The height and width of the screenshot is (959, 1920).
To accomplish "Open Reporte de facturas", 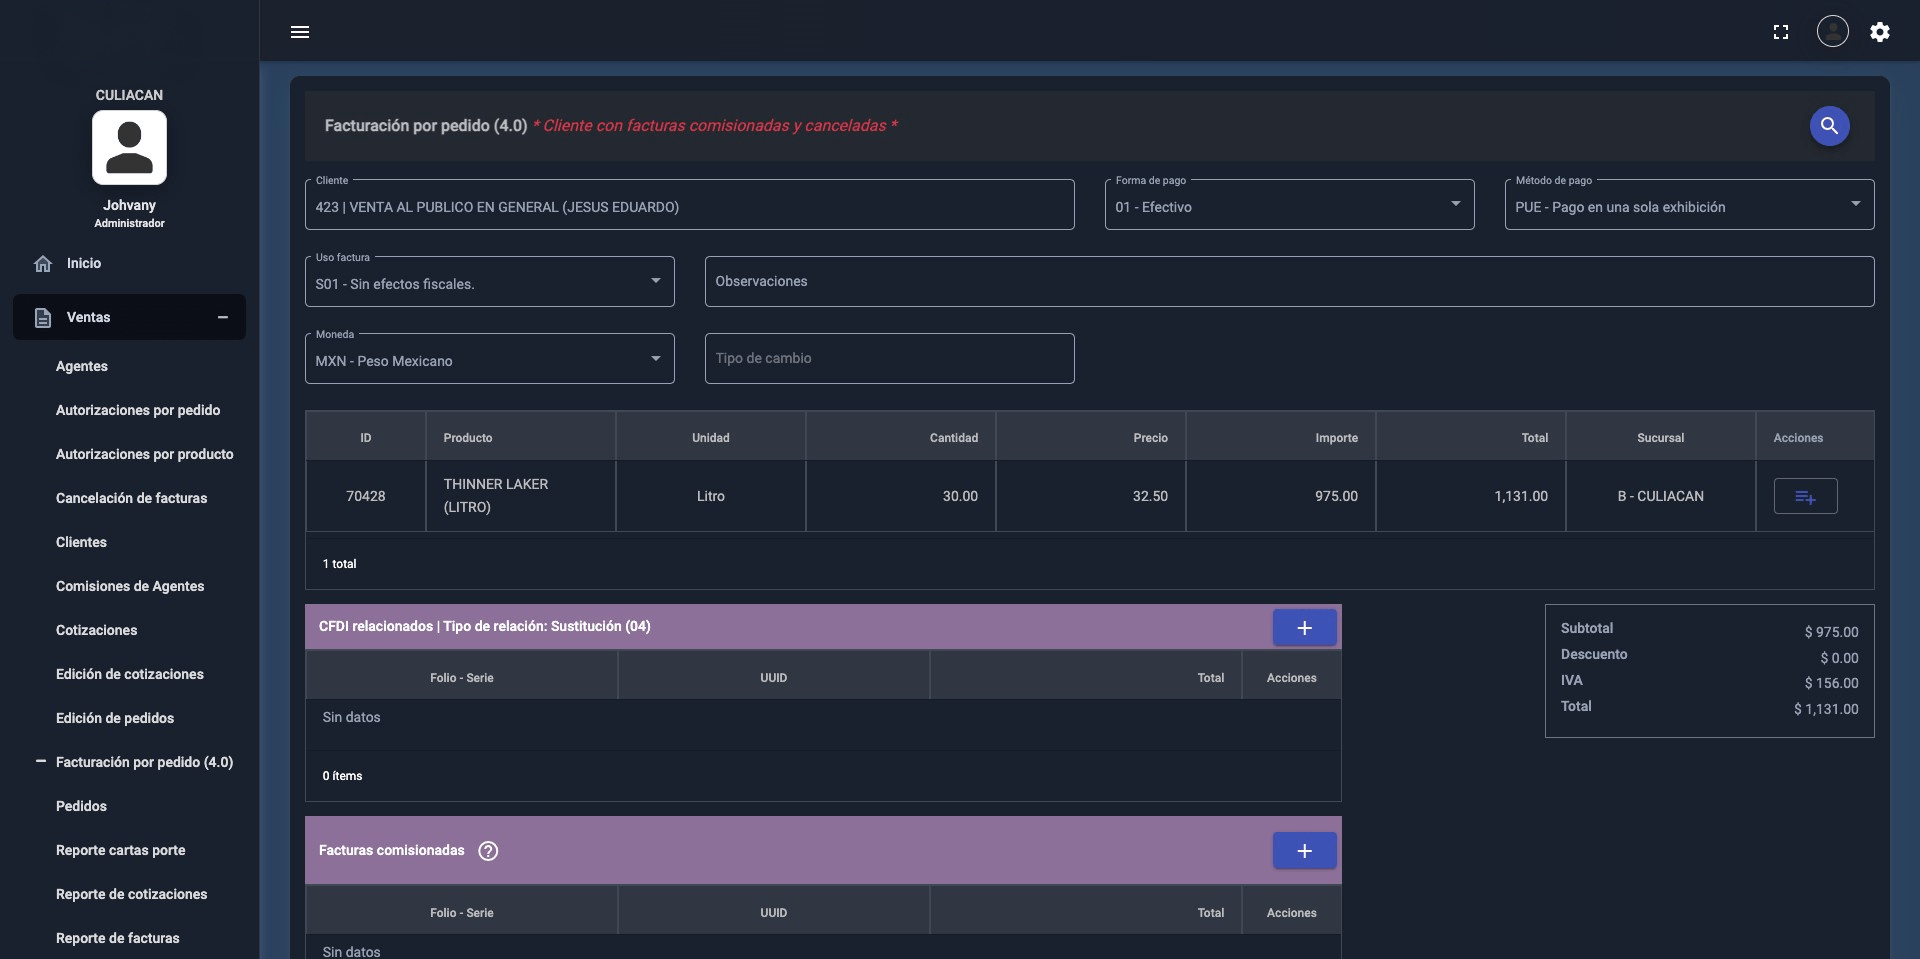I will tap(117, 938).
